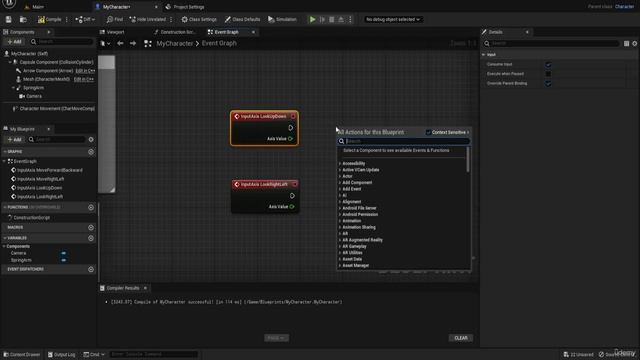The height and width of the screenshot is (360, 640).
Task: Click the exec output pin on LookUpDown node
Action: [291, 128]
